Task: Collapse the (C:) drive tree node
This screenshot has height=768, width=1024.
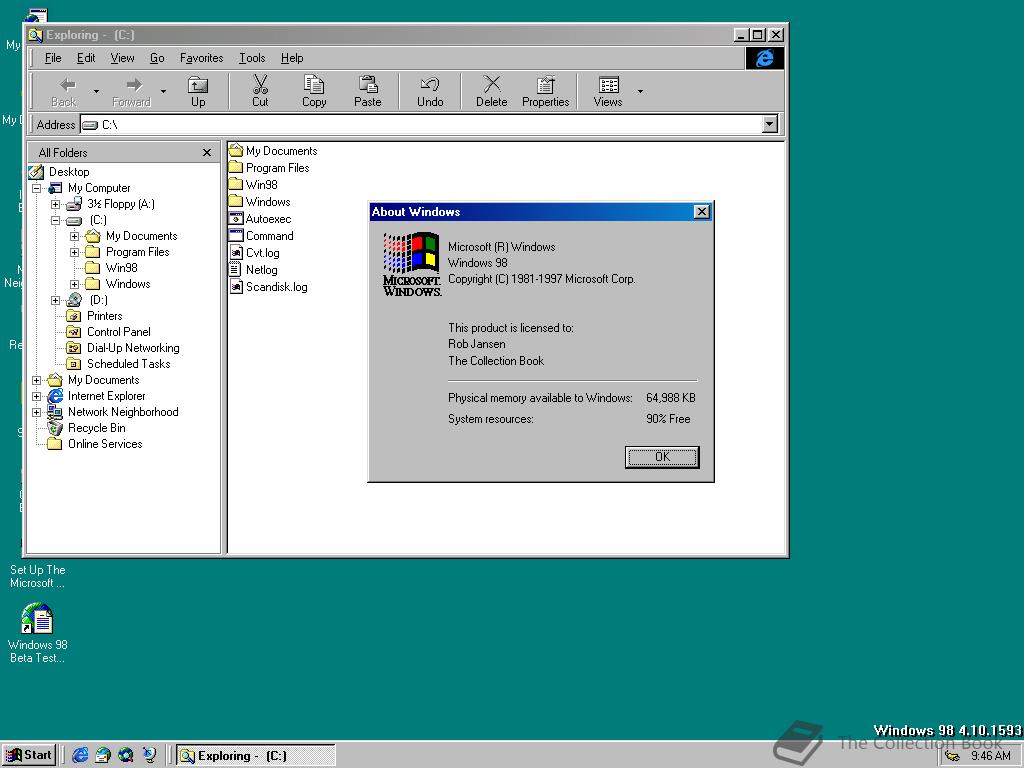Action: click(56, 220)
